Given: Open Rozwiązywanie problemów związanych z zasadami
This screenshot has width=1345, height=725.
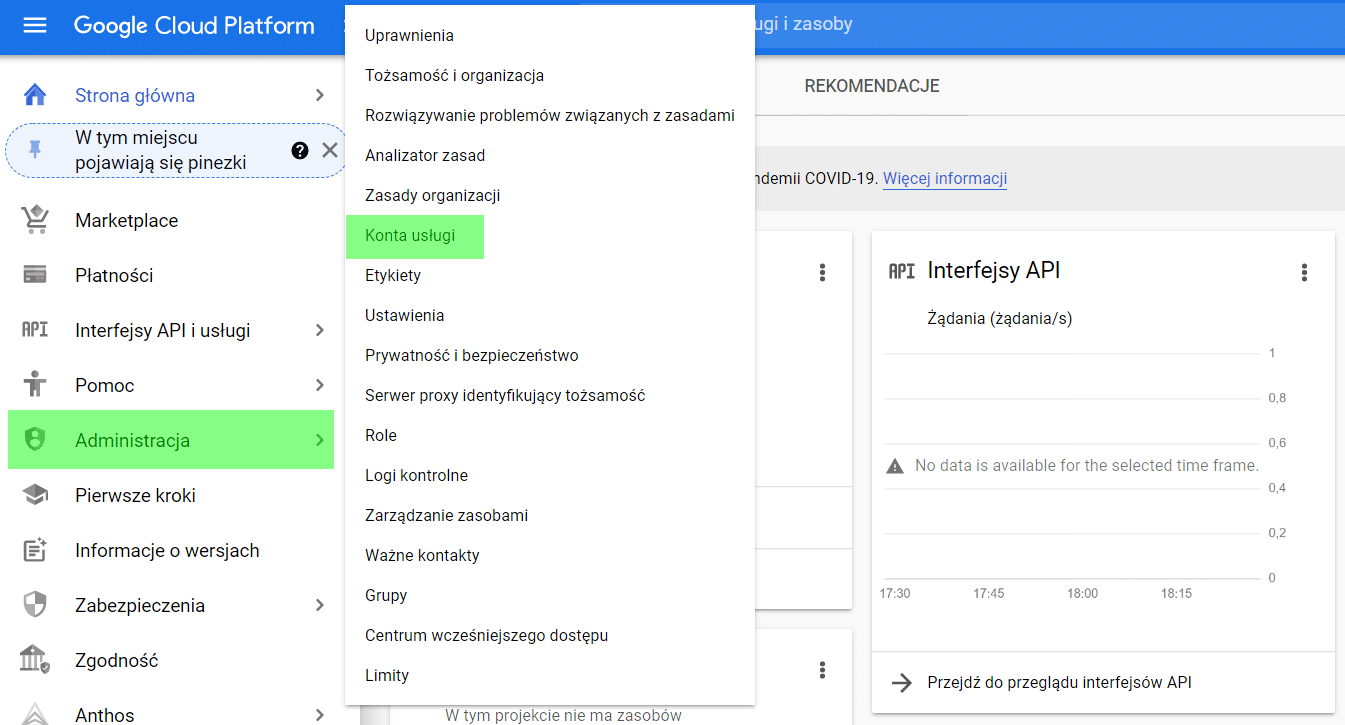Looking at the screenshot, I should [x=550, y=115].
